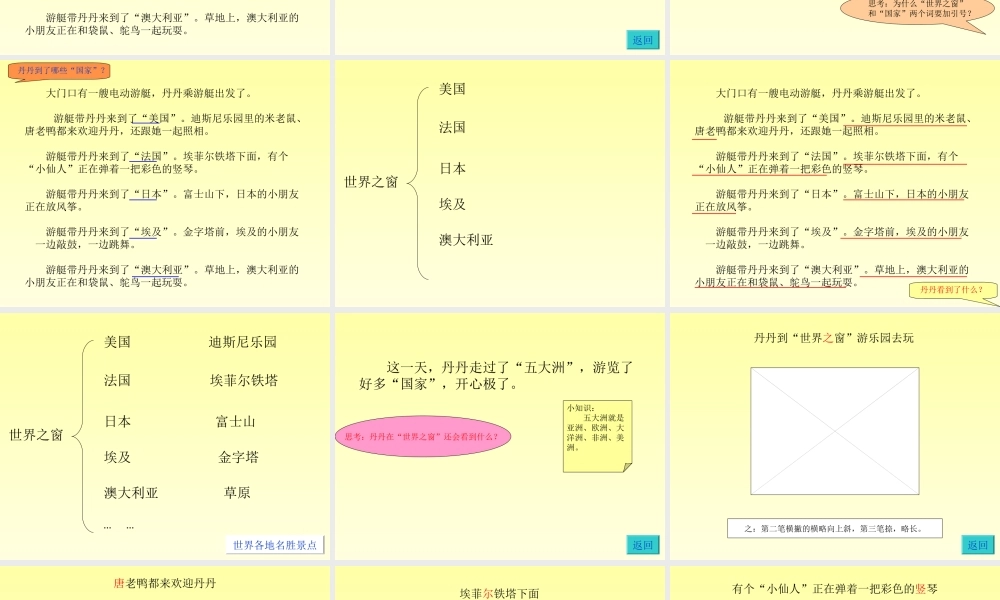Click 金字塔 in the landmark list
This screenshot has height=600, width=1000.
point(239,457)
